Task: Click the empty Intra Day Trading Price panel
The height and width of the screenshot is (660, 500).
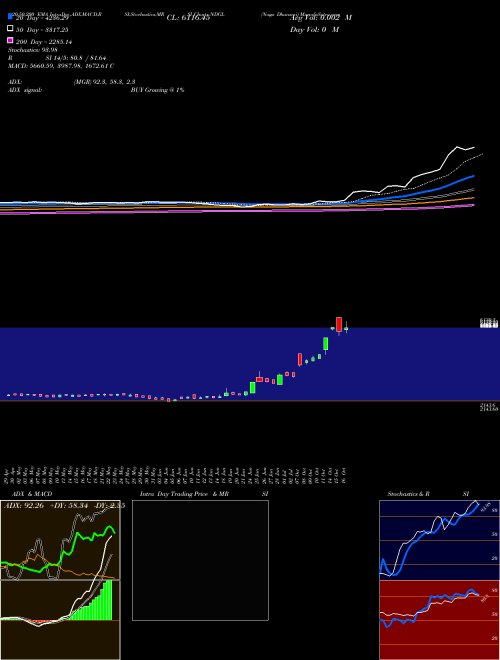Action: 200,560
